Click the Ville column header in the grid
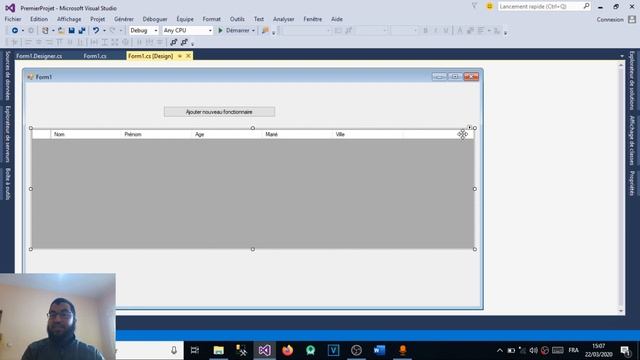This screenshot has width=640, height=360. 367,134
